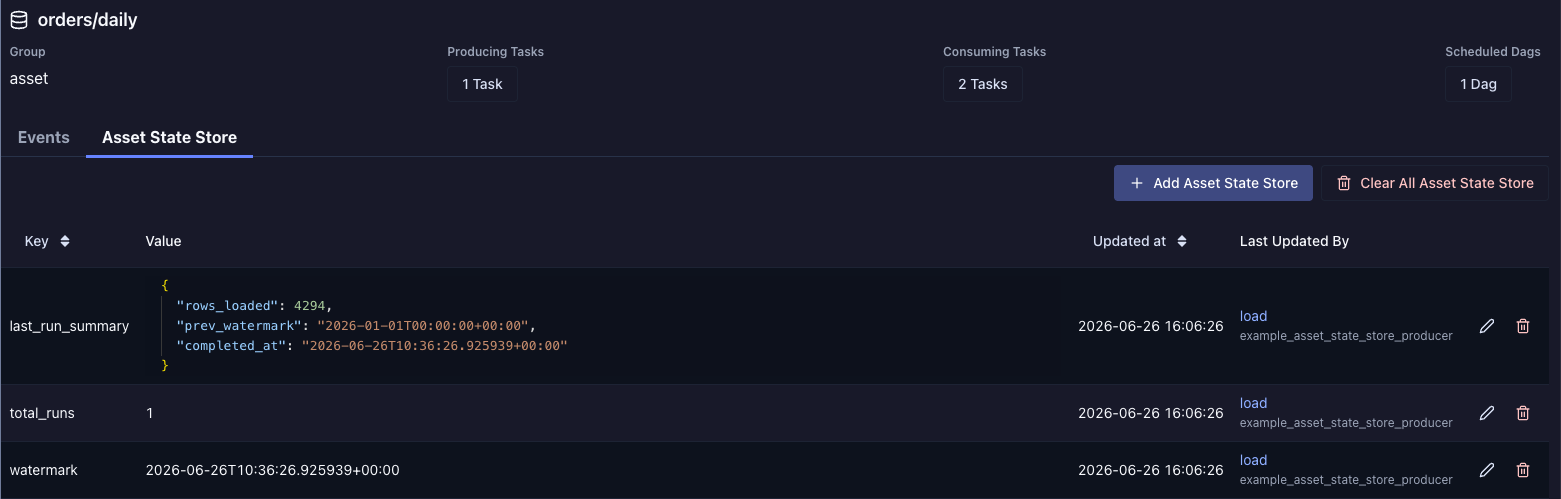Click the "prev_watermark" JSON line
Screen dimensions: 1561x499
coord(357,325)
